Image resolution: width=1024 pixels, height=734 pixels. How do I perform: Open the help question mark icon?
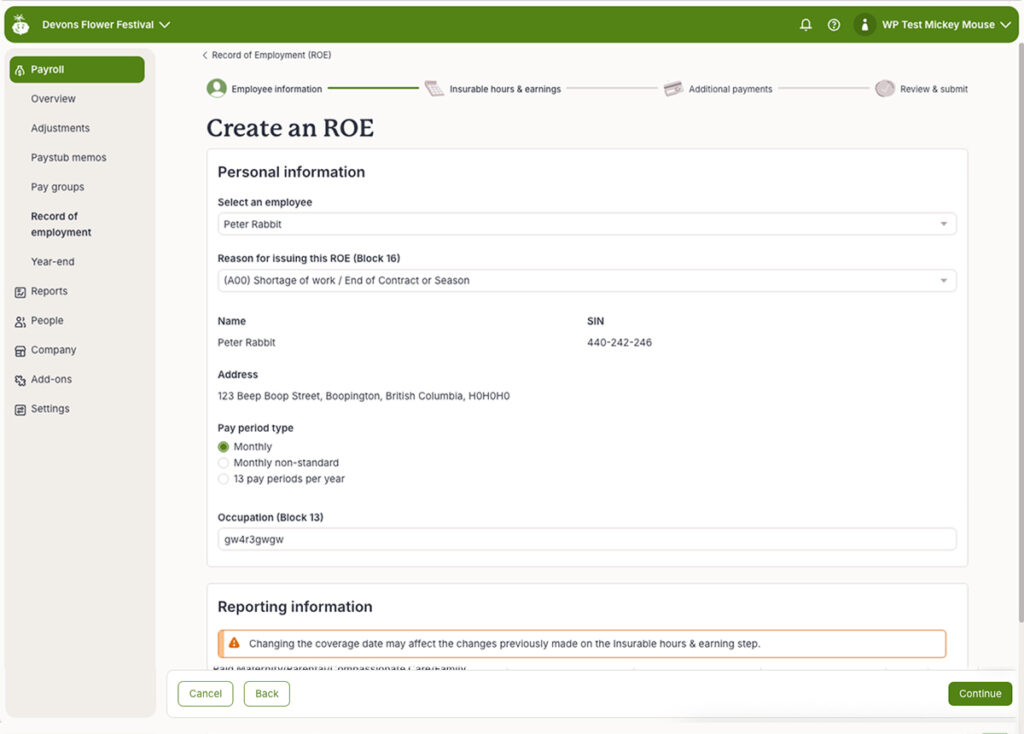click(834, 24)
